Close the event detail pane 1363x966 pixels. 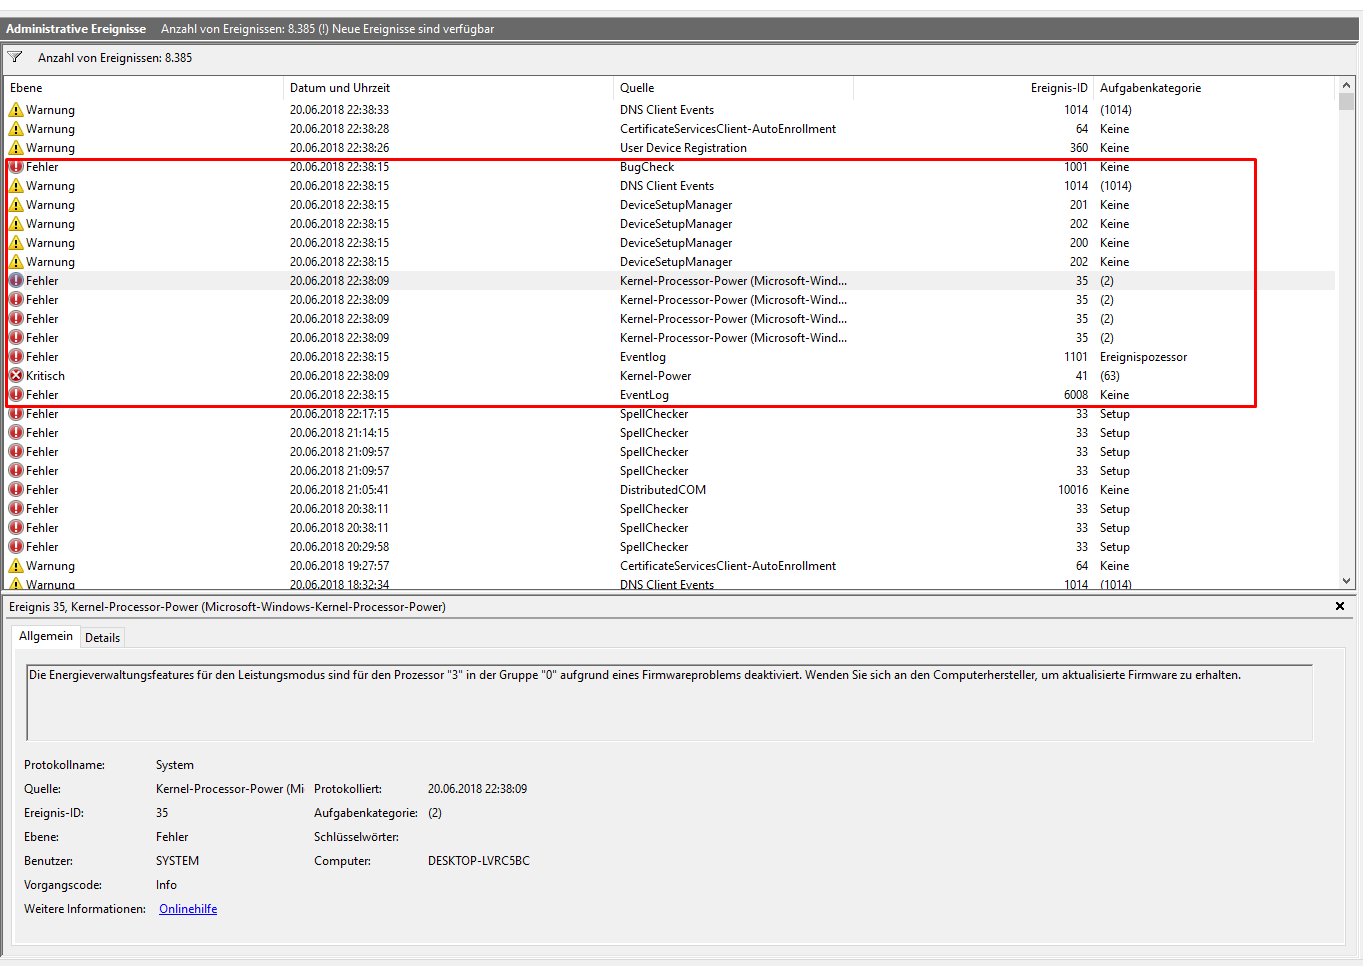point(1340,606)
